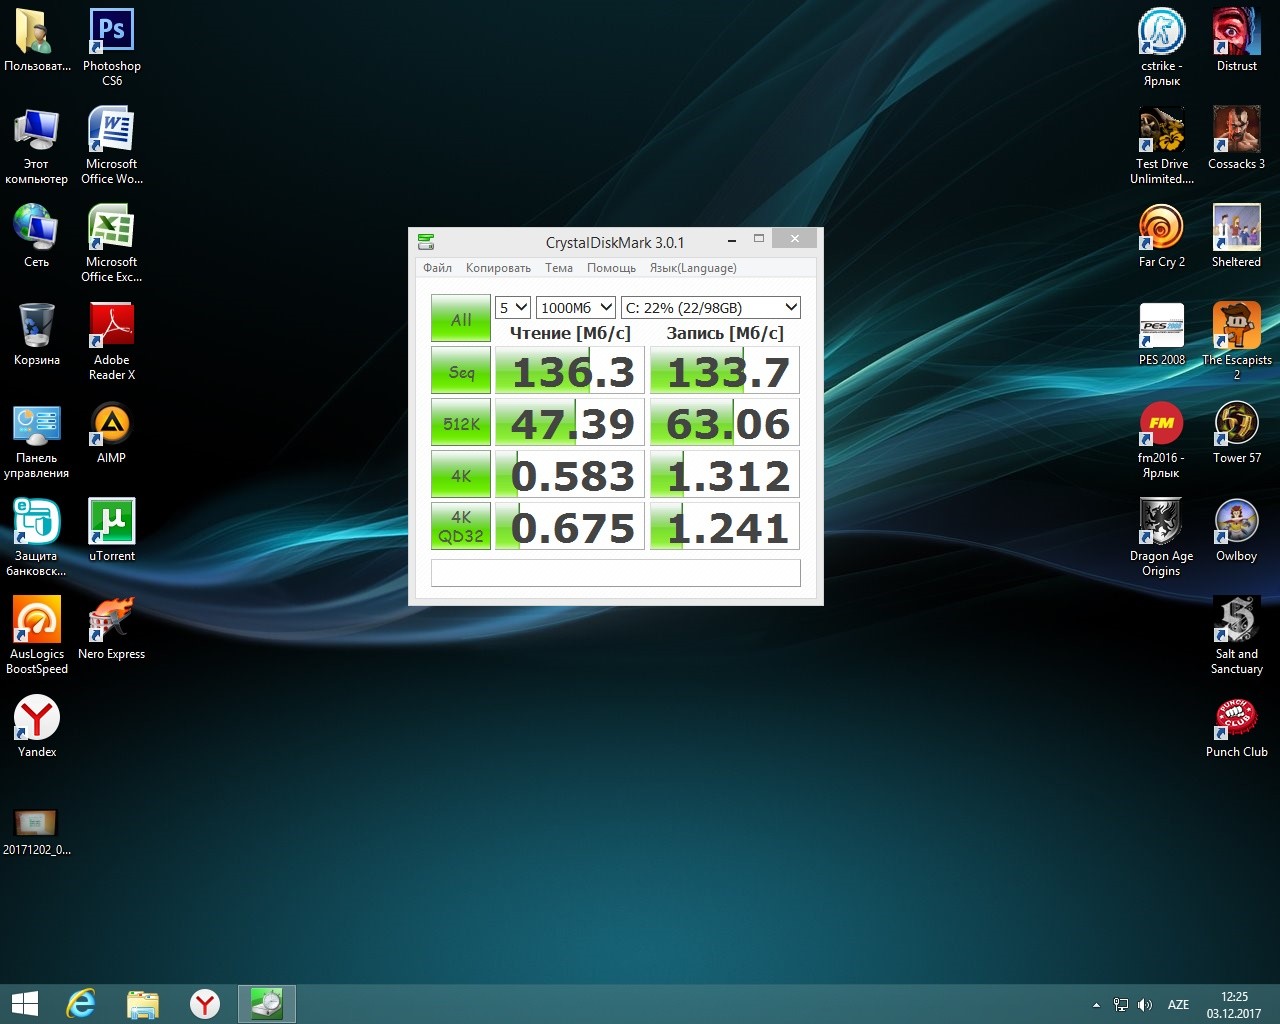Open the Помощь menu
1280x1024 pixels.
click(611, 268)
